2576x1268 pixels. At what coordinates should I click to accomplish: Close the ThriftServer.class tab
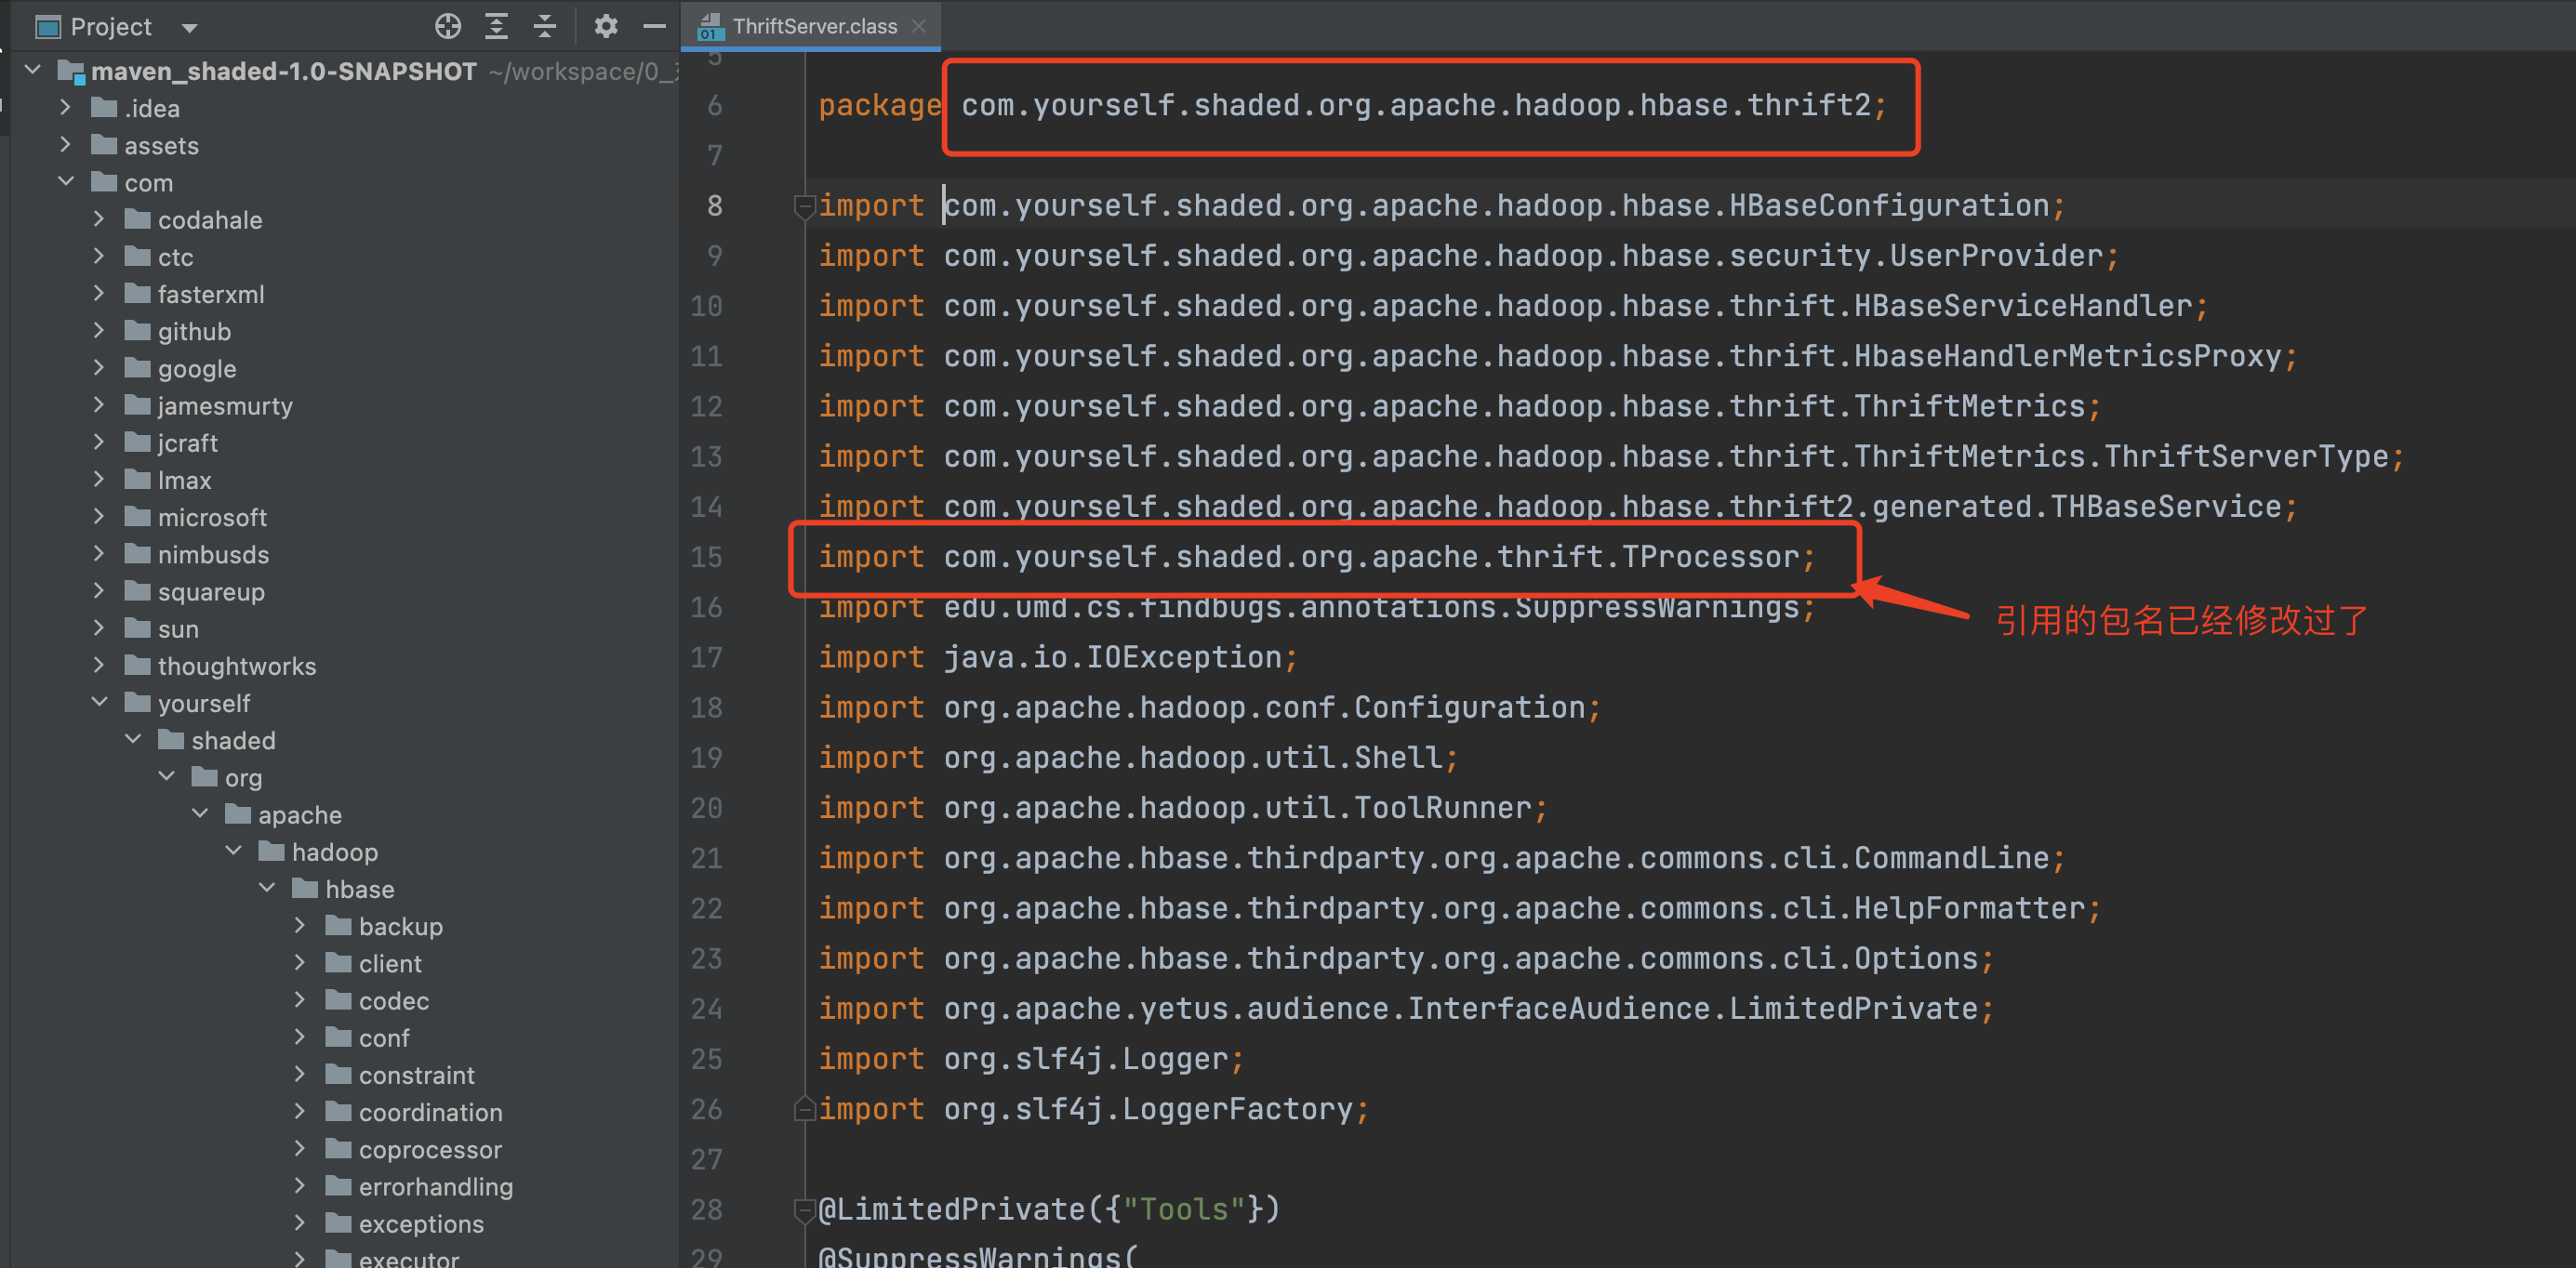[x=919, y=26]
